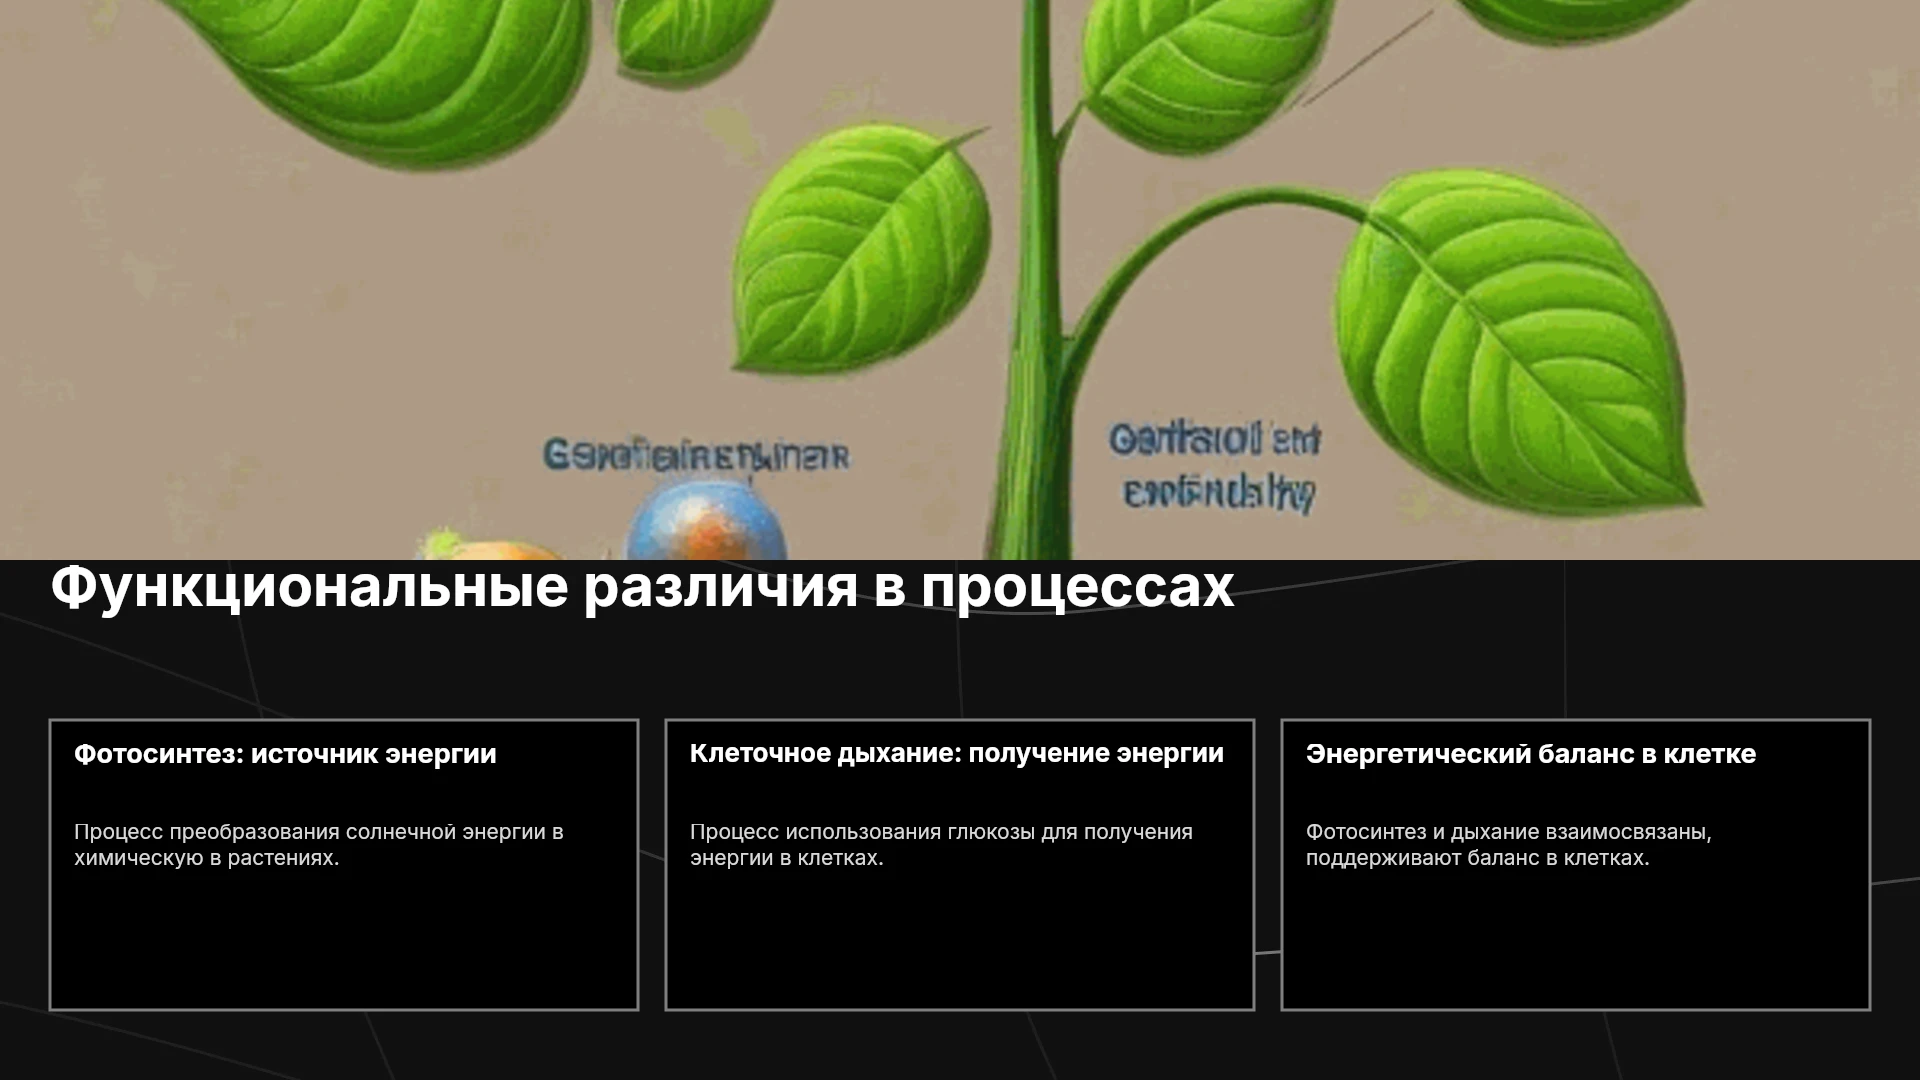Screen dimensions: 1920x1080
Task: Select the "Фотосинтез: источник энергии" card heading
Action: [285, 754]
